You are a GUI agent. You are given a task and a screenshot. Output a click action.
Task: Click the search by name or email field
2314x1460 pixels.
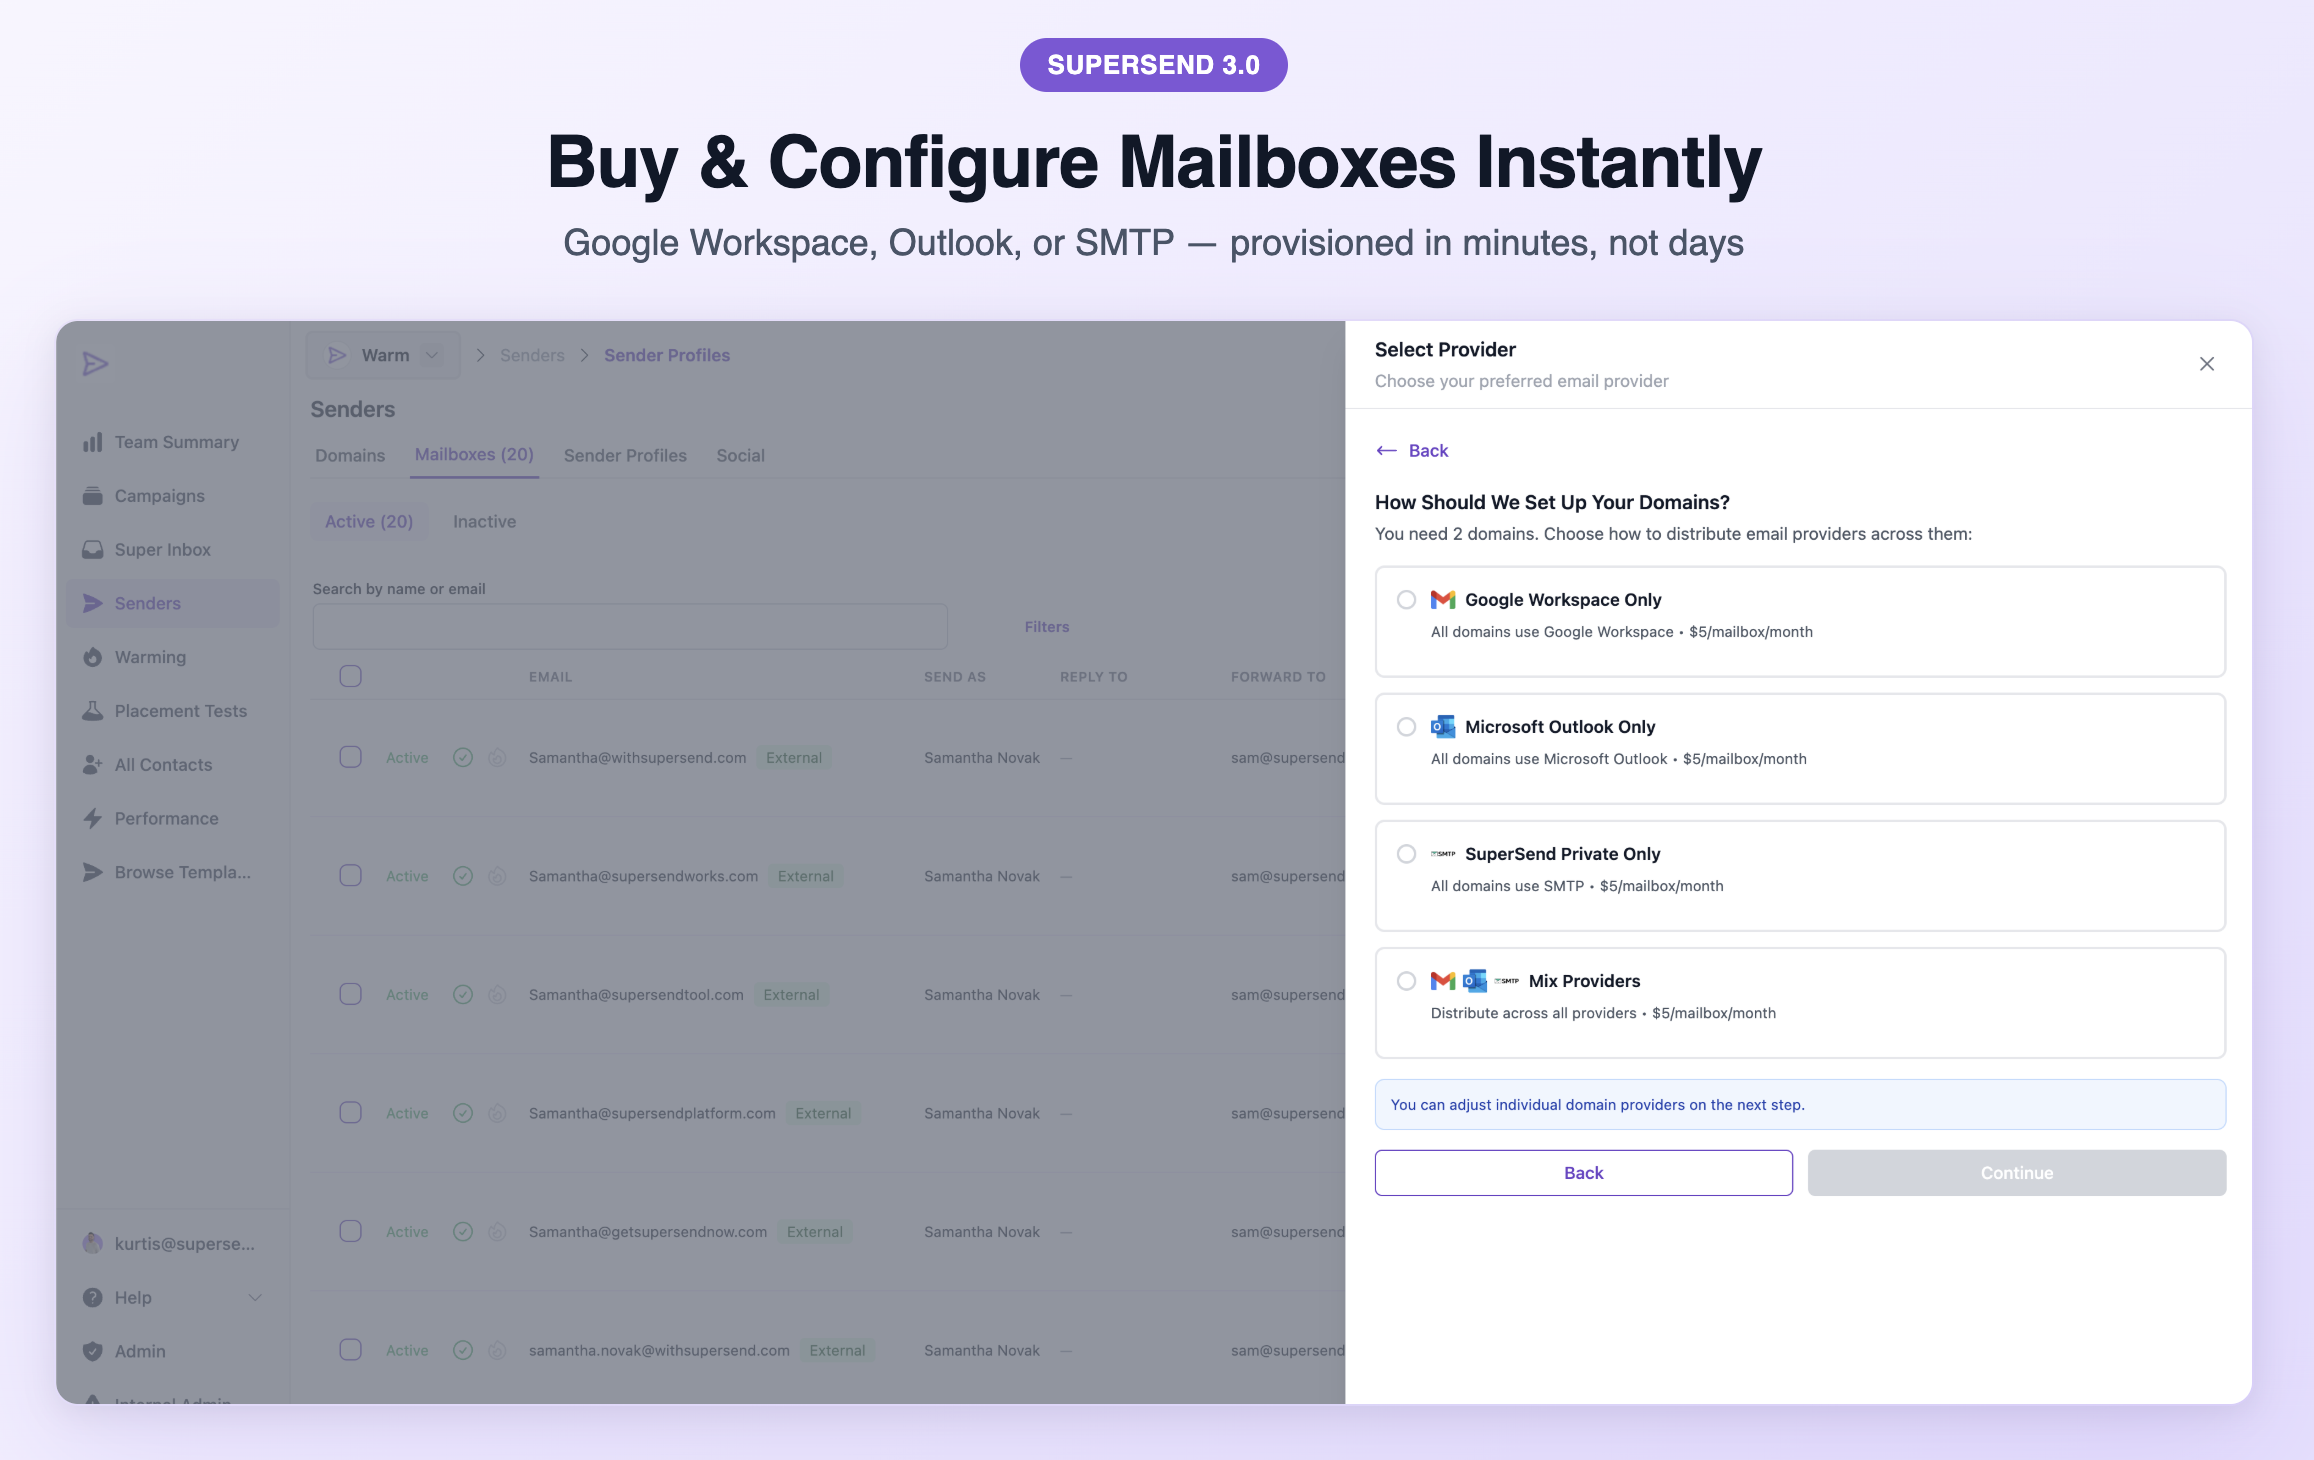click(630, 627)
